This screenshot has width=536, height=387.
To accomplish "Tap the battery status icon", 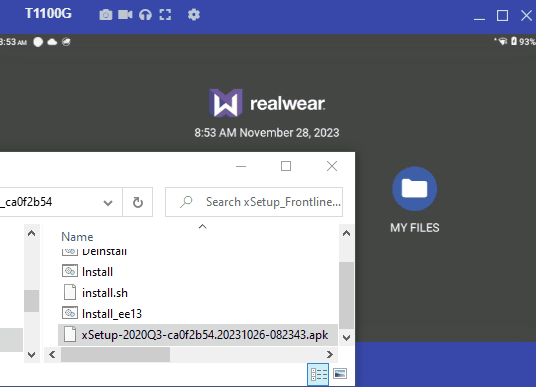I will pos(514,41).
